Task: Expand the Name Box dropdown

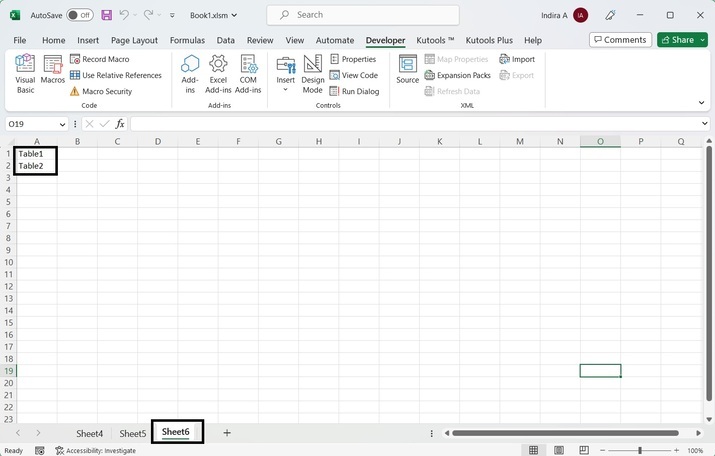Action: point(62,124)
